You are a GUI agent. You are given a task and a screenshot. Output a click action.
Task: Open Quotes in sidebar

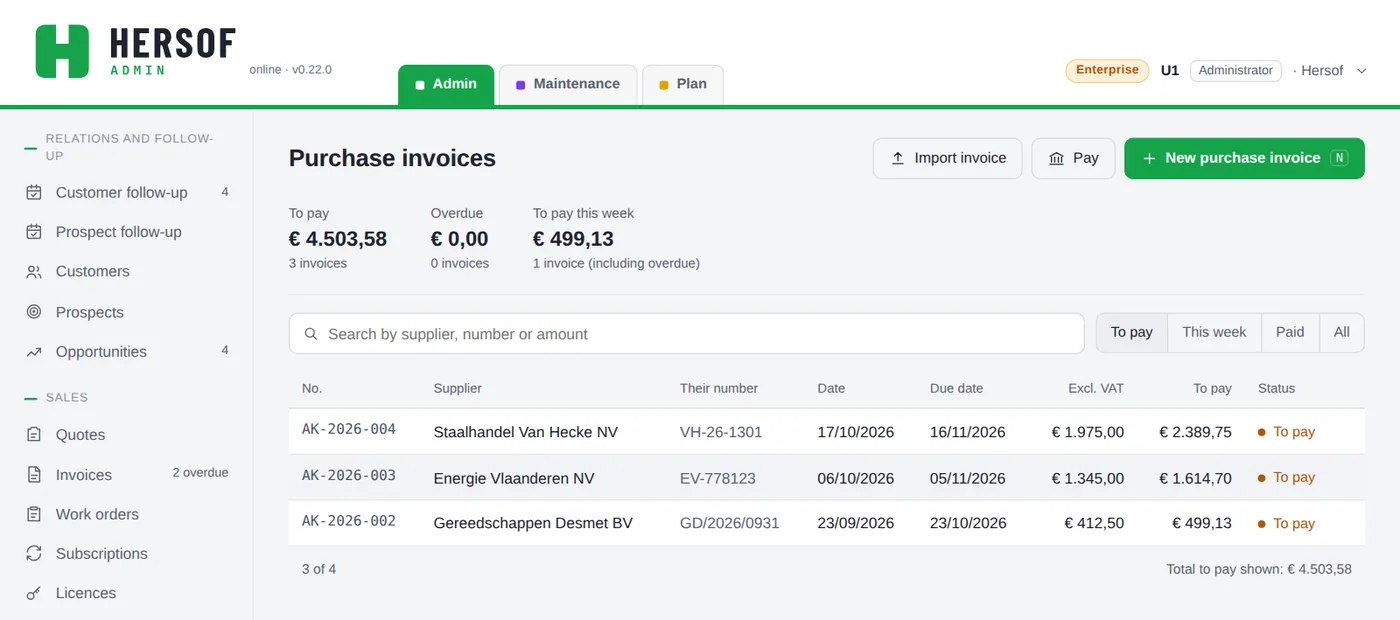click(127, 435)
